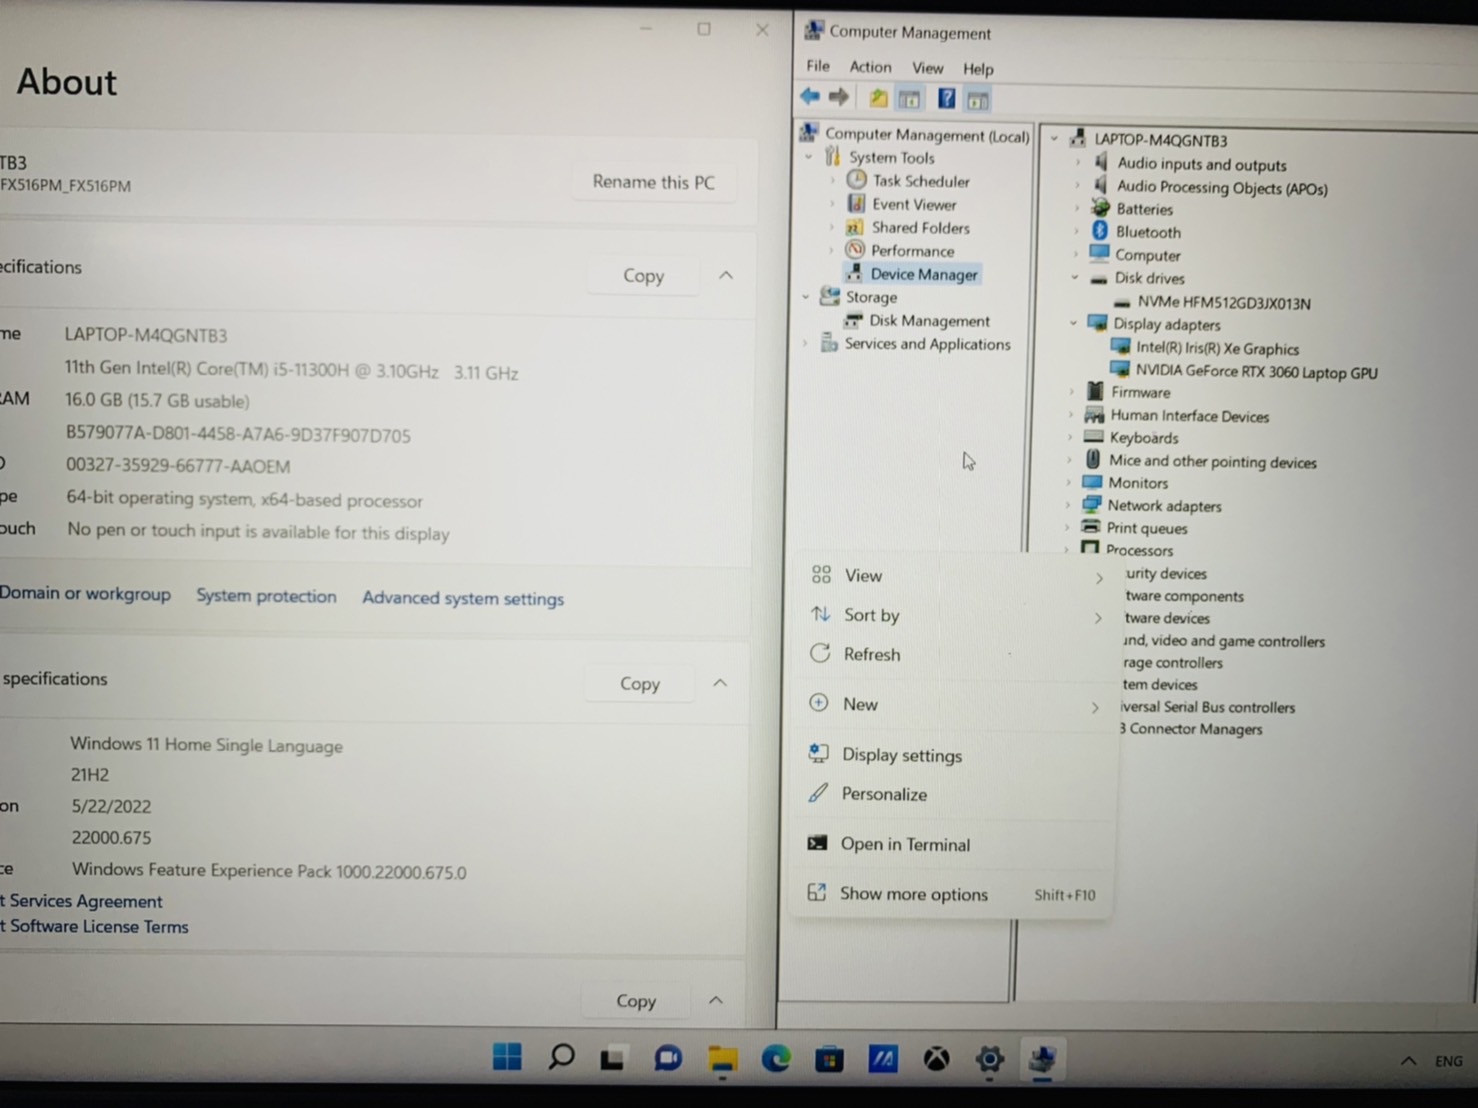This screenshot has height=1108, width=1478.
Task: Click Rename this PC button
Action: [653, 182]
